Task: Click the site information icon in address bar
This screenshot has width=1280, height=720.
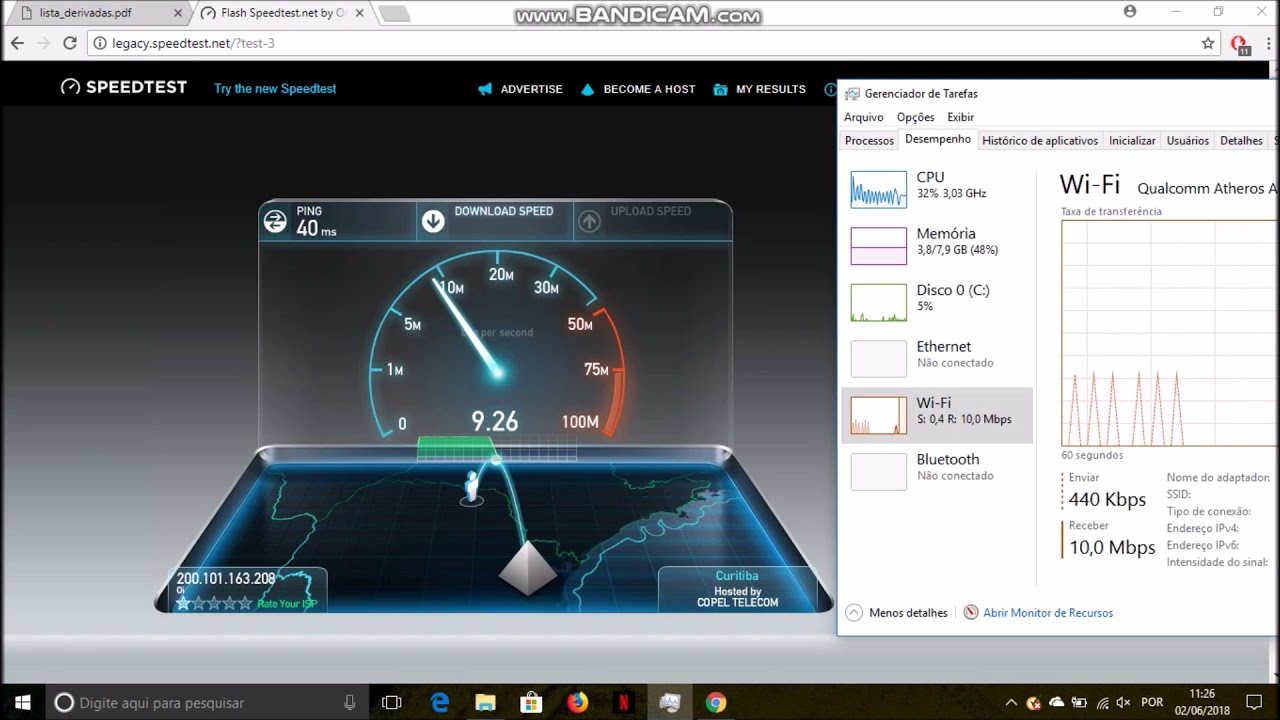Action: (100, 43)
